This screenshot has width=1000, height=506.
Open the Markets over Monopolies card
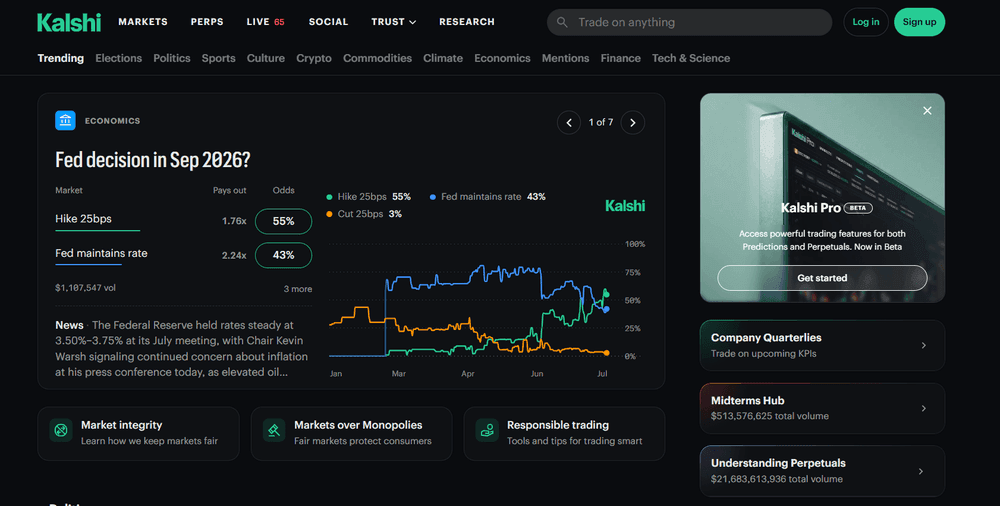pyautogui.click(x=351, y=434)
